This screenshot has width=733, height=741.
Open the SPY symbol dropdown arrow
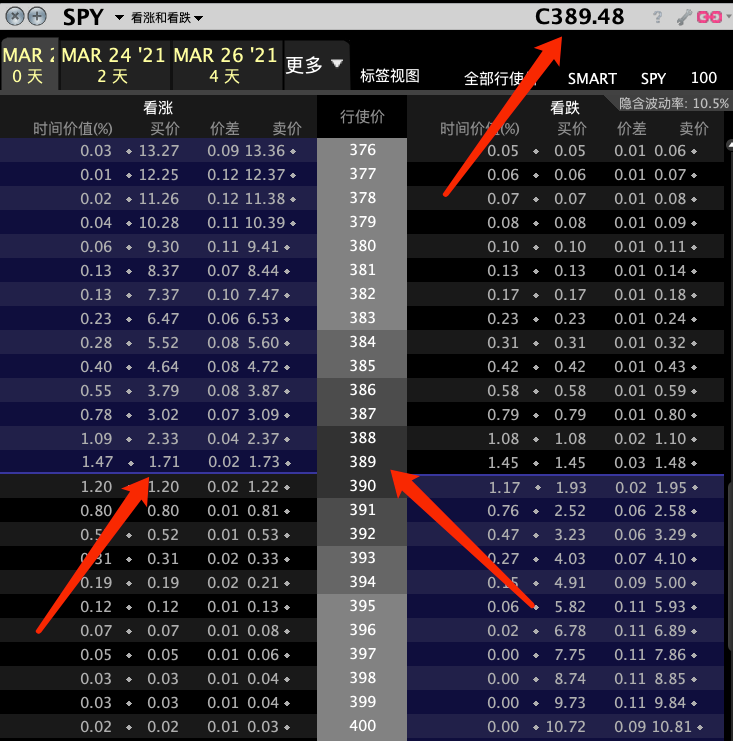[x=120, y=18]
